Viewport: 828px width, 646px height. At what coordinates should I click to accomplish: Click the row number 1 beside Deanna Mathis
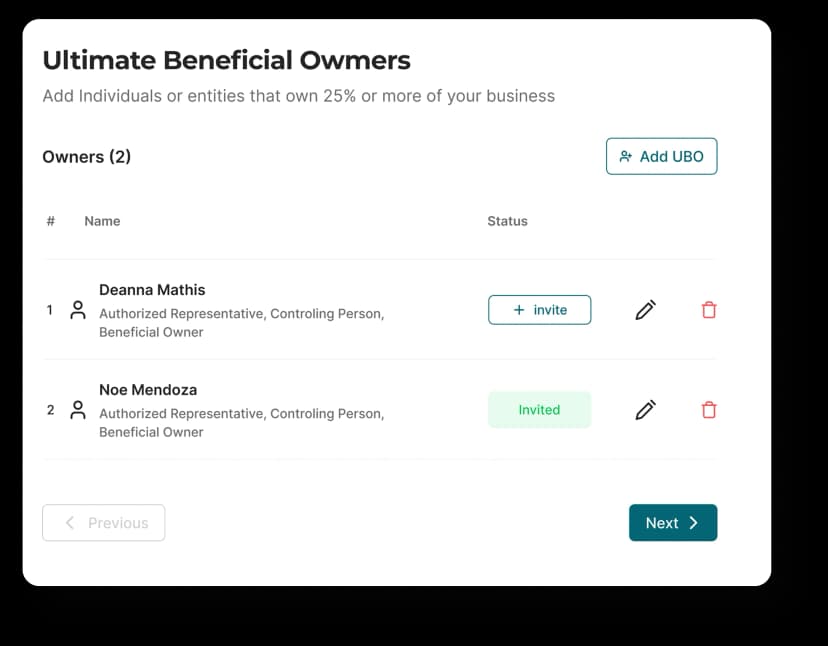50,310
